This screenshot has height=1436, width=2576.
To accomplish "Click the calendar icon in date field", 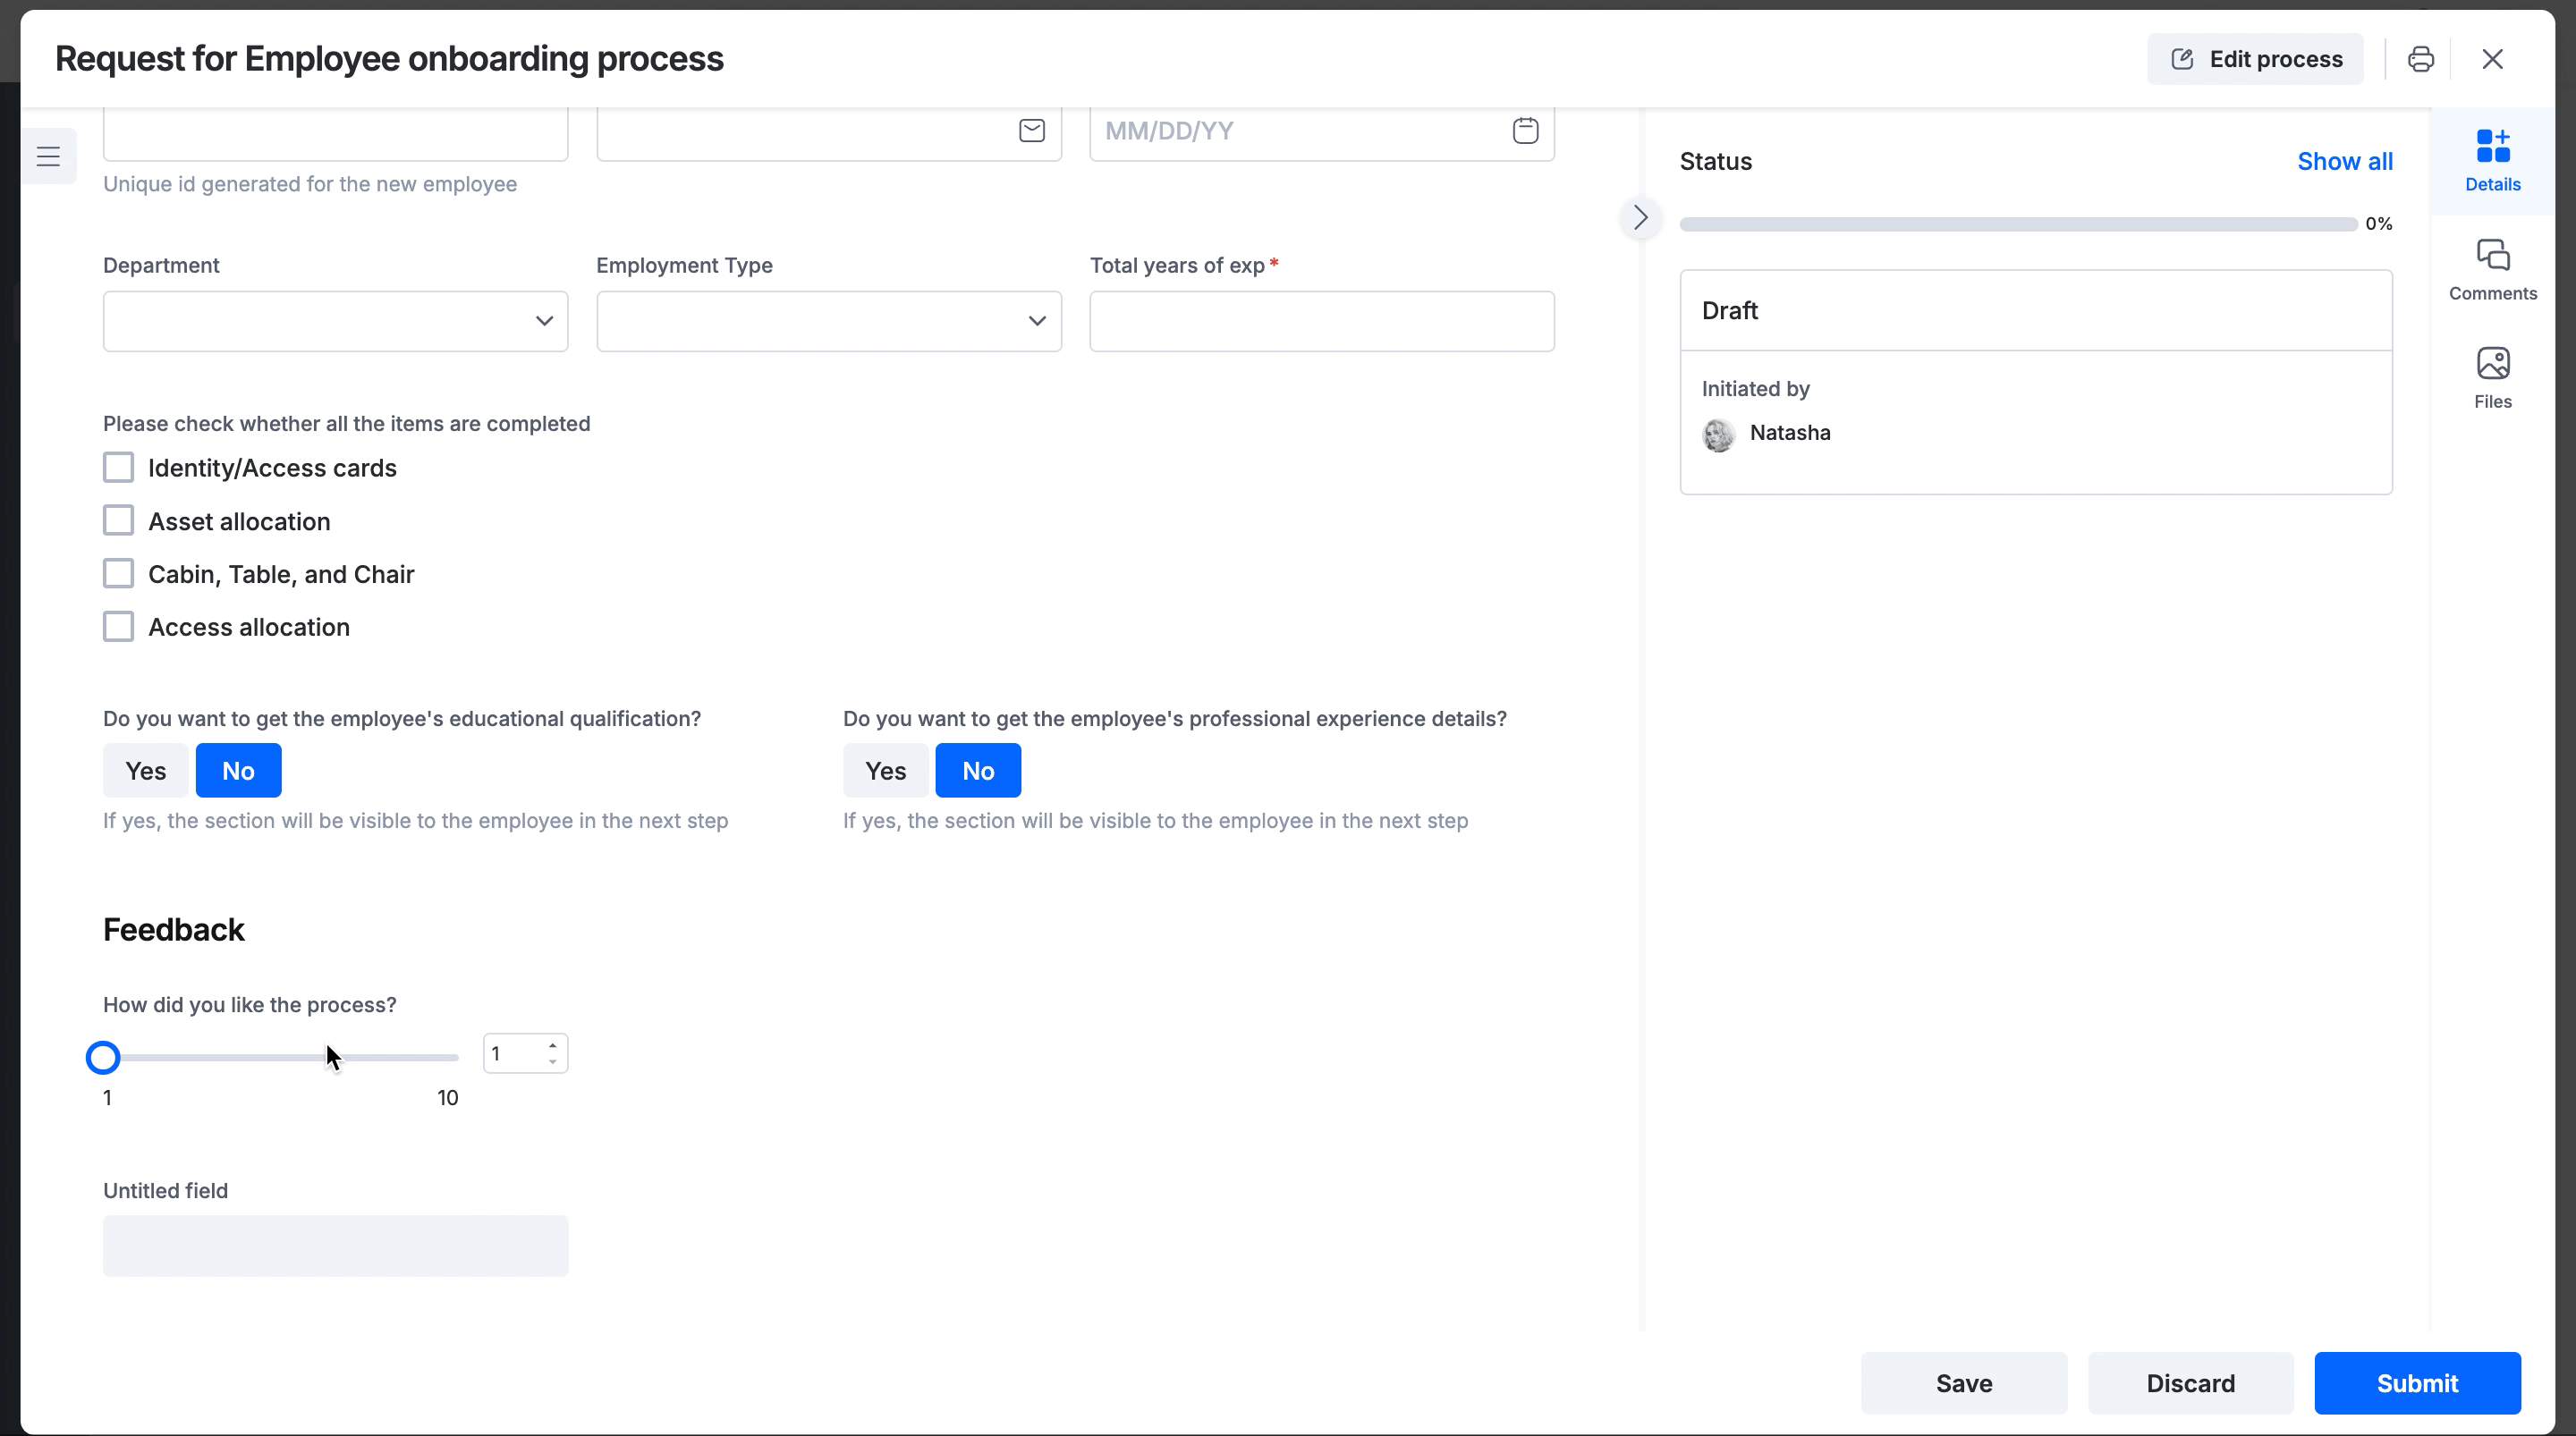I will pyautogui.click(x=1524, y=131).
